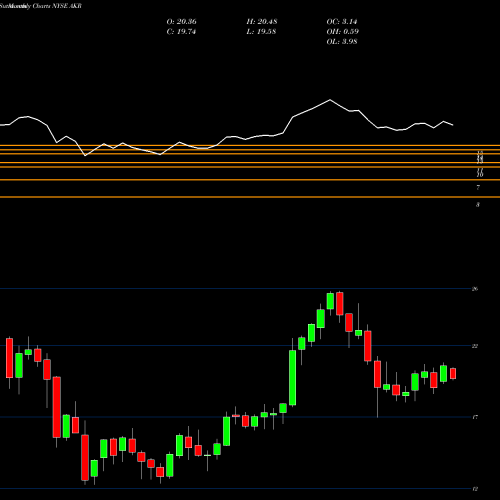Screen dimensions: 500x500
Task: Click the 'H: 20.48' high value
Action: [x=262, y=22]
